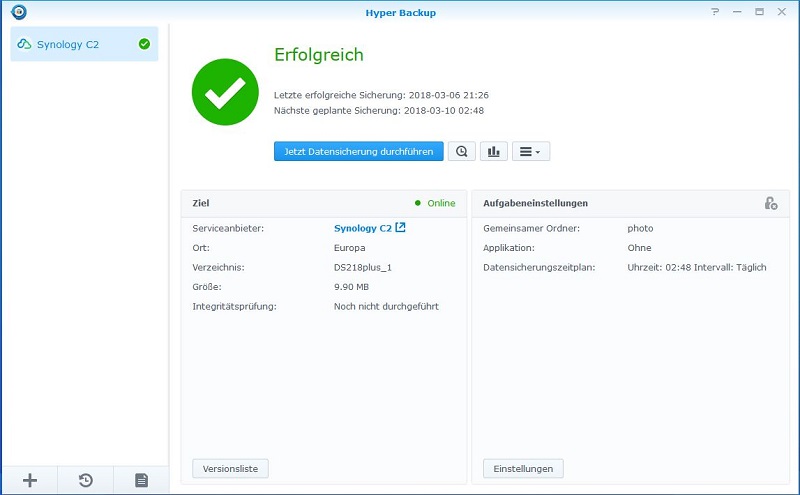This screenshot has width=800, height=495.
Task: Start backup with Jetzt Datensicherung durchführen
Action: click(359, 152)
